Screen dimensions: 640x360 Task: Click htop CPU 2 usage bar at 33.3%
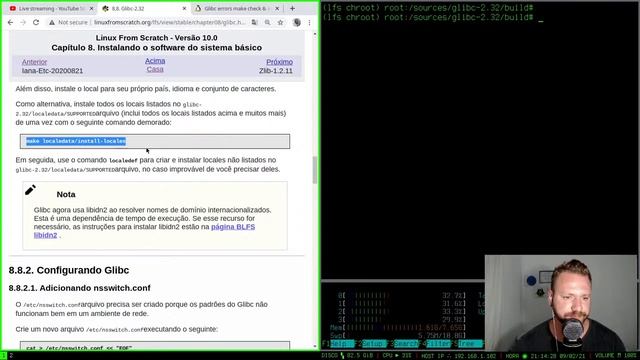tap(402, 311)
